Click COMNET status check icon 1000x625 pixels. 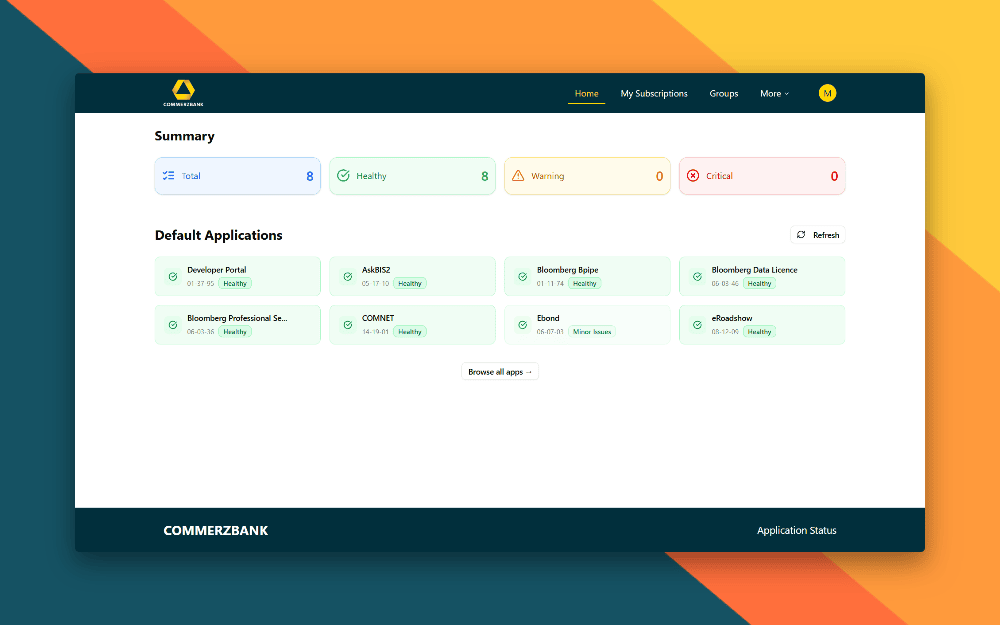pos(348,325)
